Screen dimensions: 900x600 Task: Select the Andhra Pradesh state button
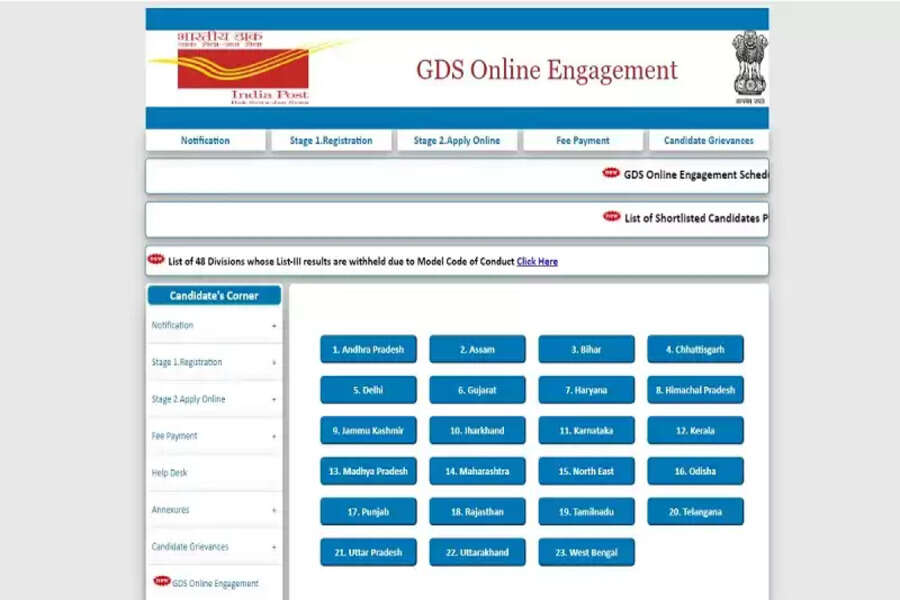[368, 350]
